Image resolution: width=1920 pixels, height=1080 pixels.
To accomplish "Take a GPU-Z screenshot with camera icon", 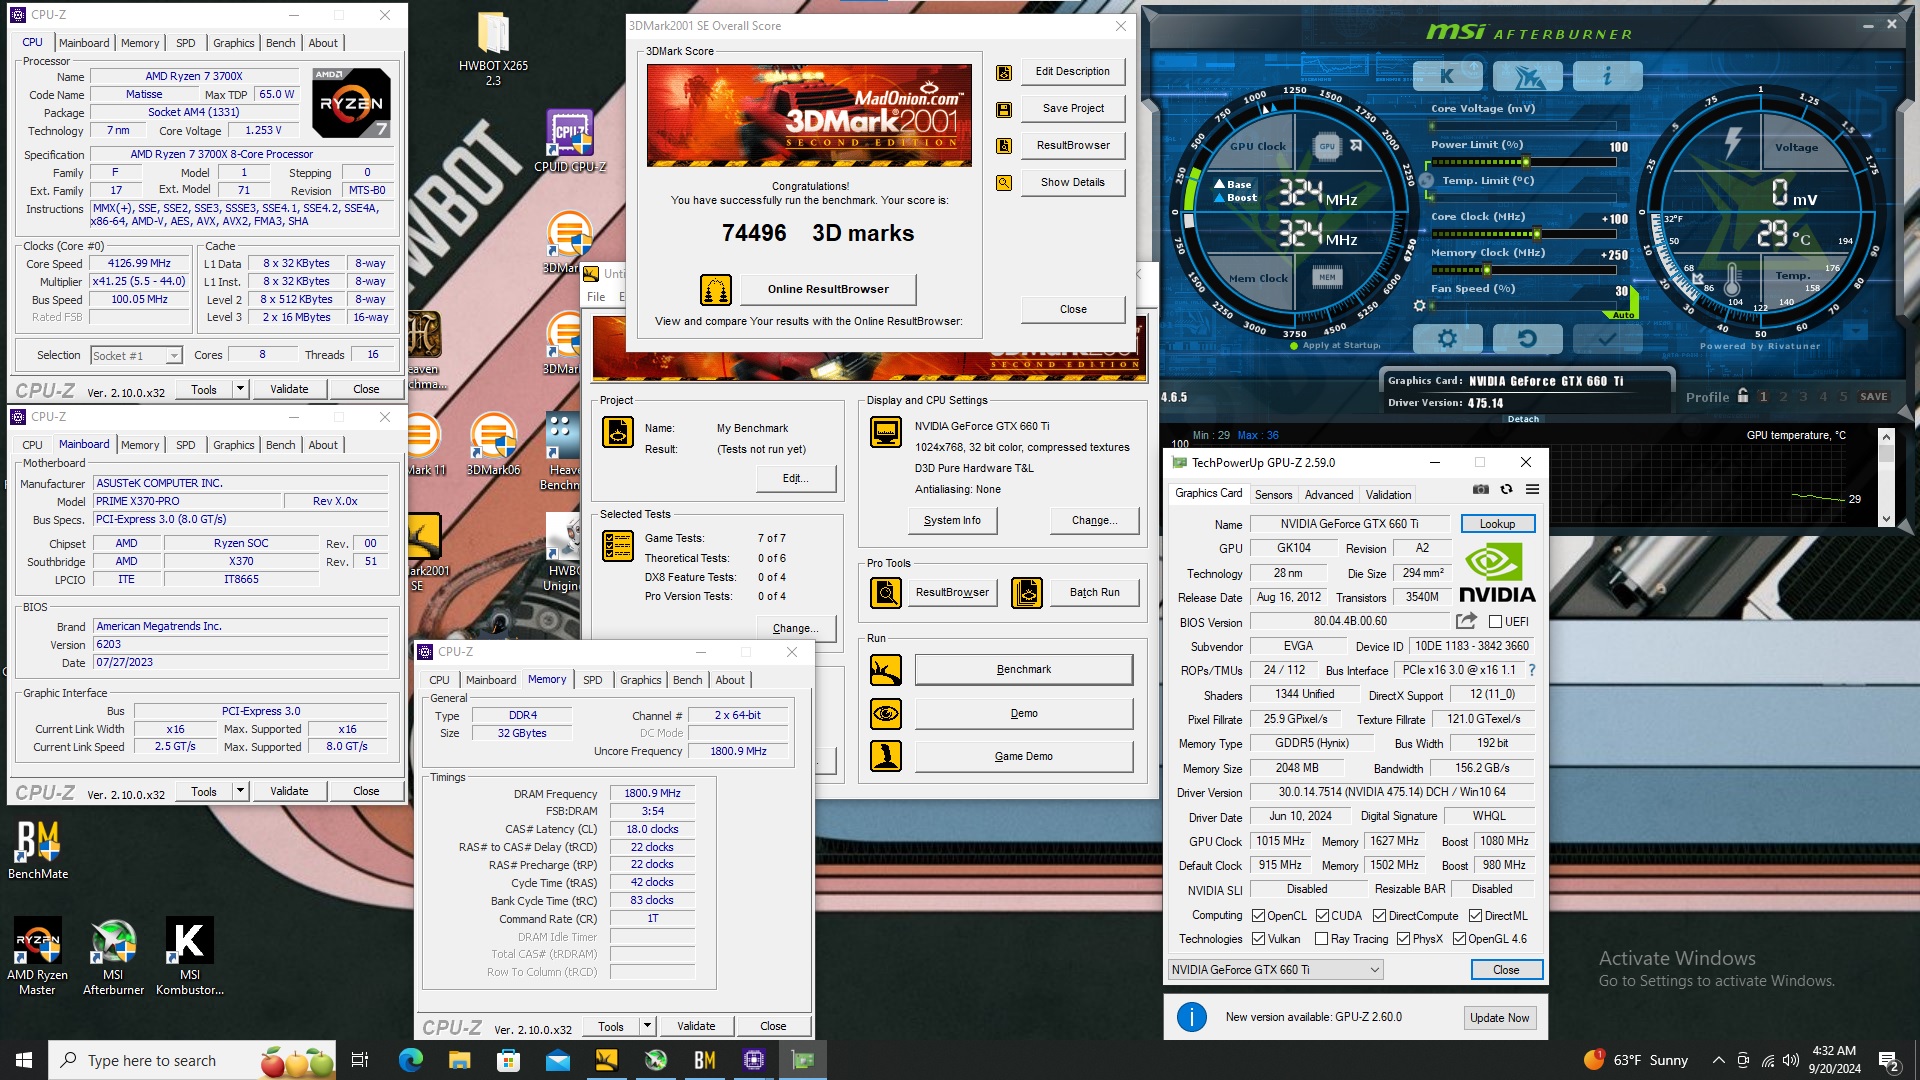I will click(x=1481, y=489).
